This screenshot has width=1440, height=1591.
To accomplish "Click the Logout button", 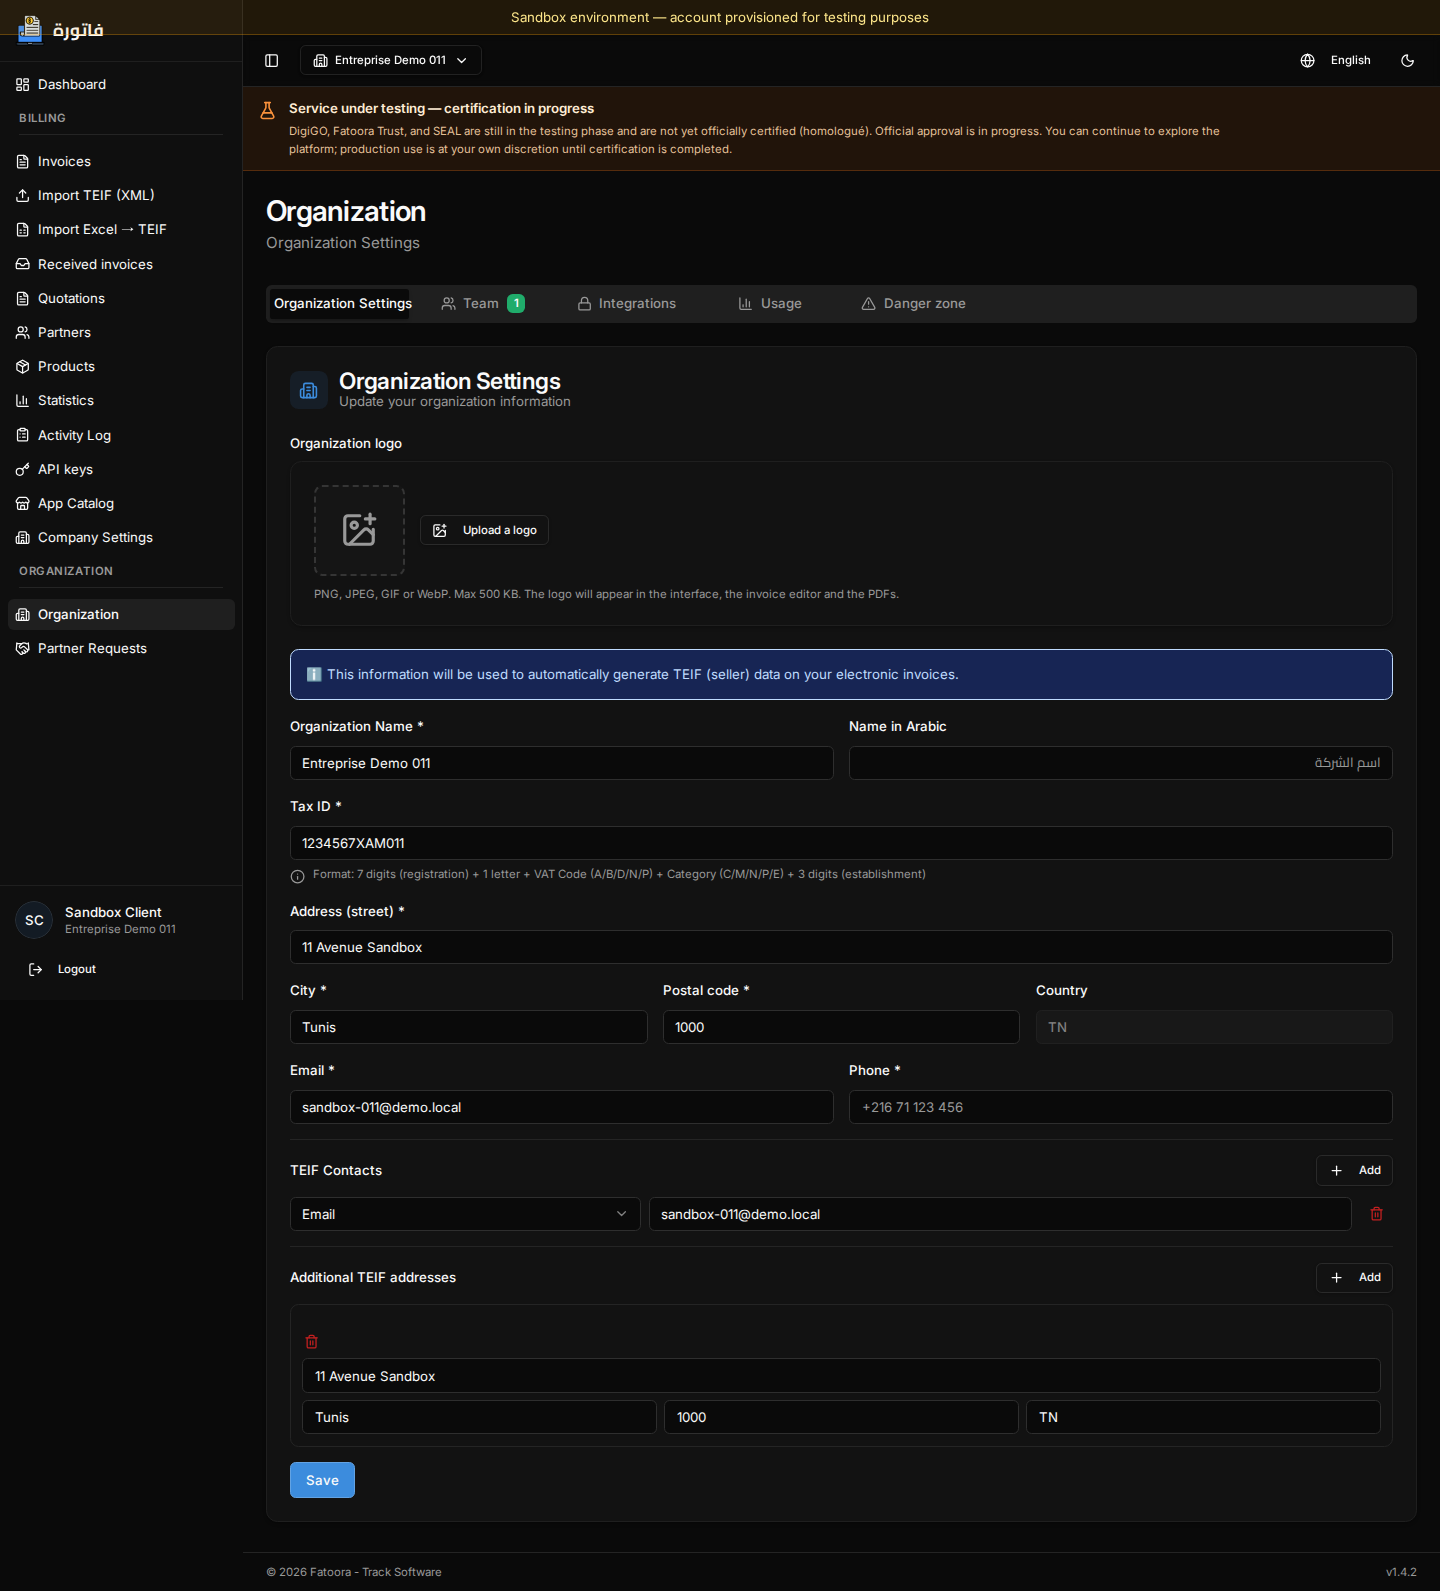I will [x=63, y=969].
